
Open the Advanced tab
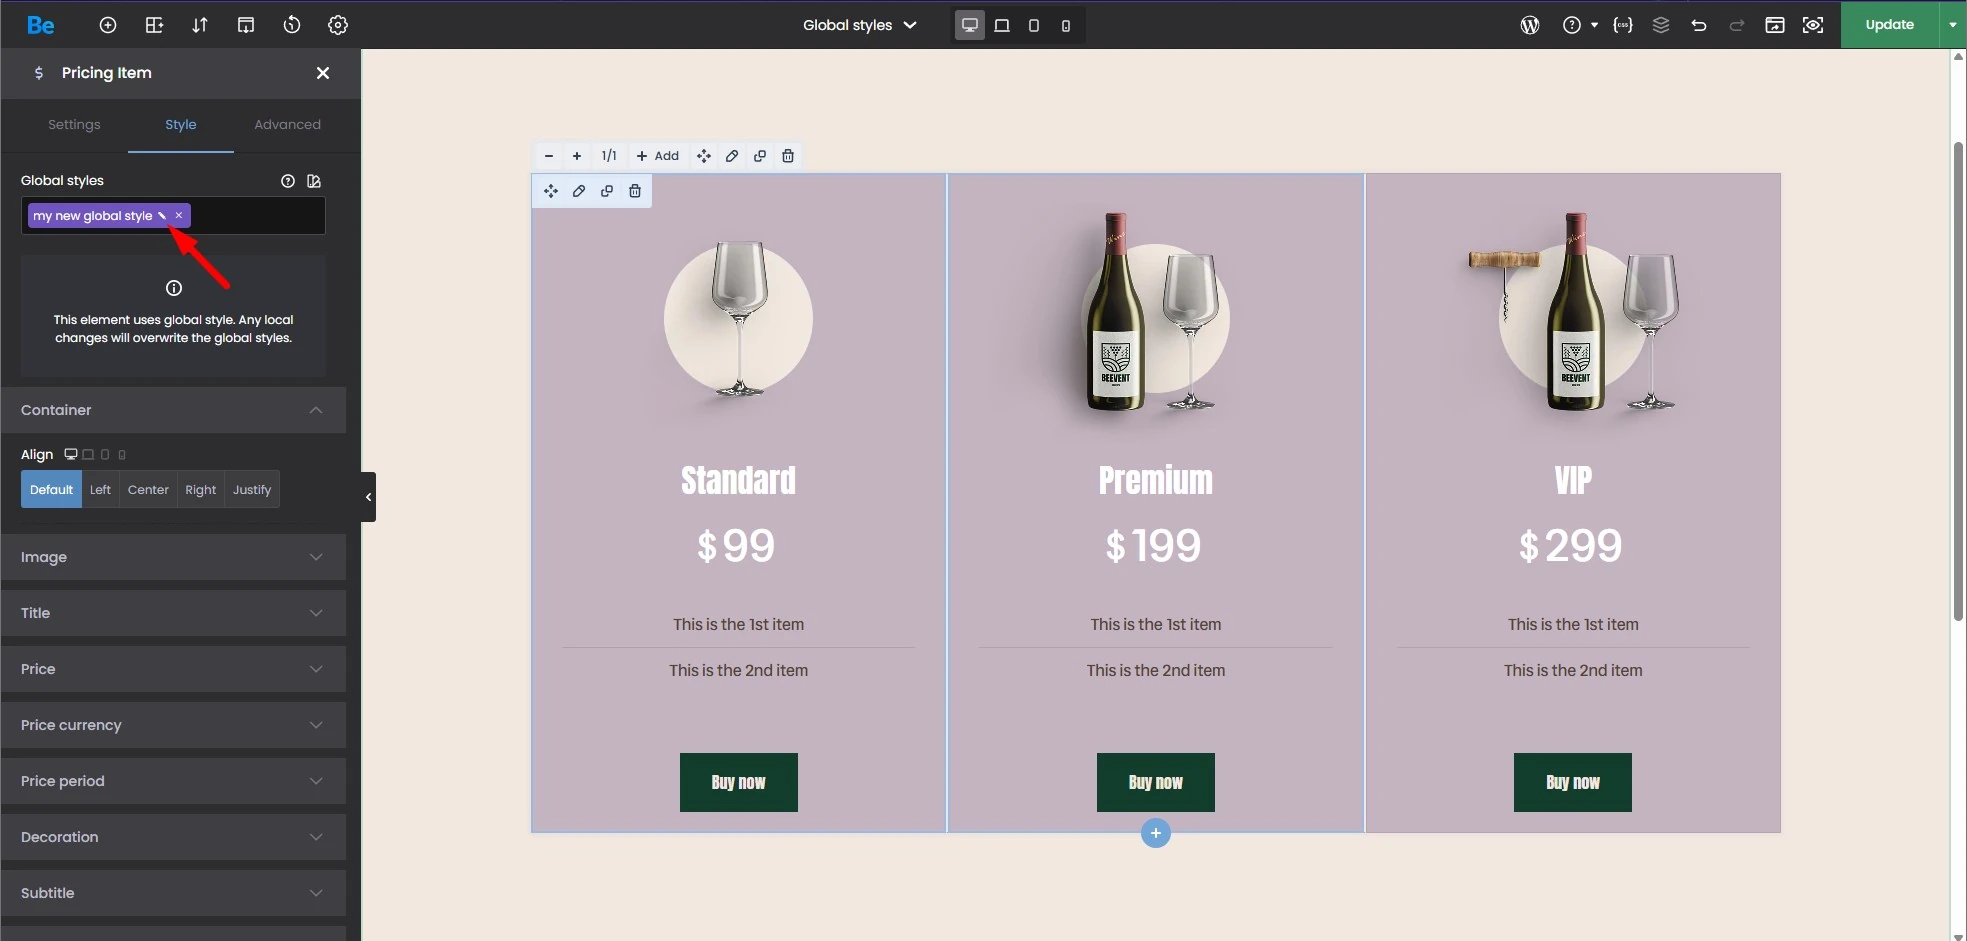(x=287, y=125)
